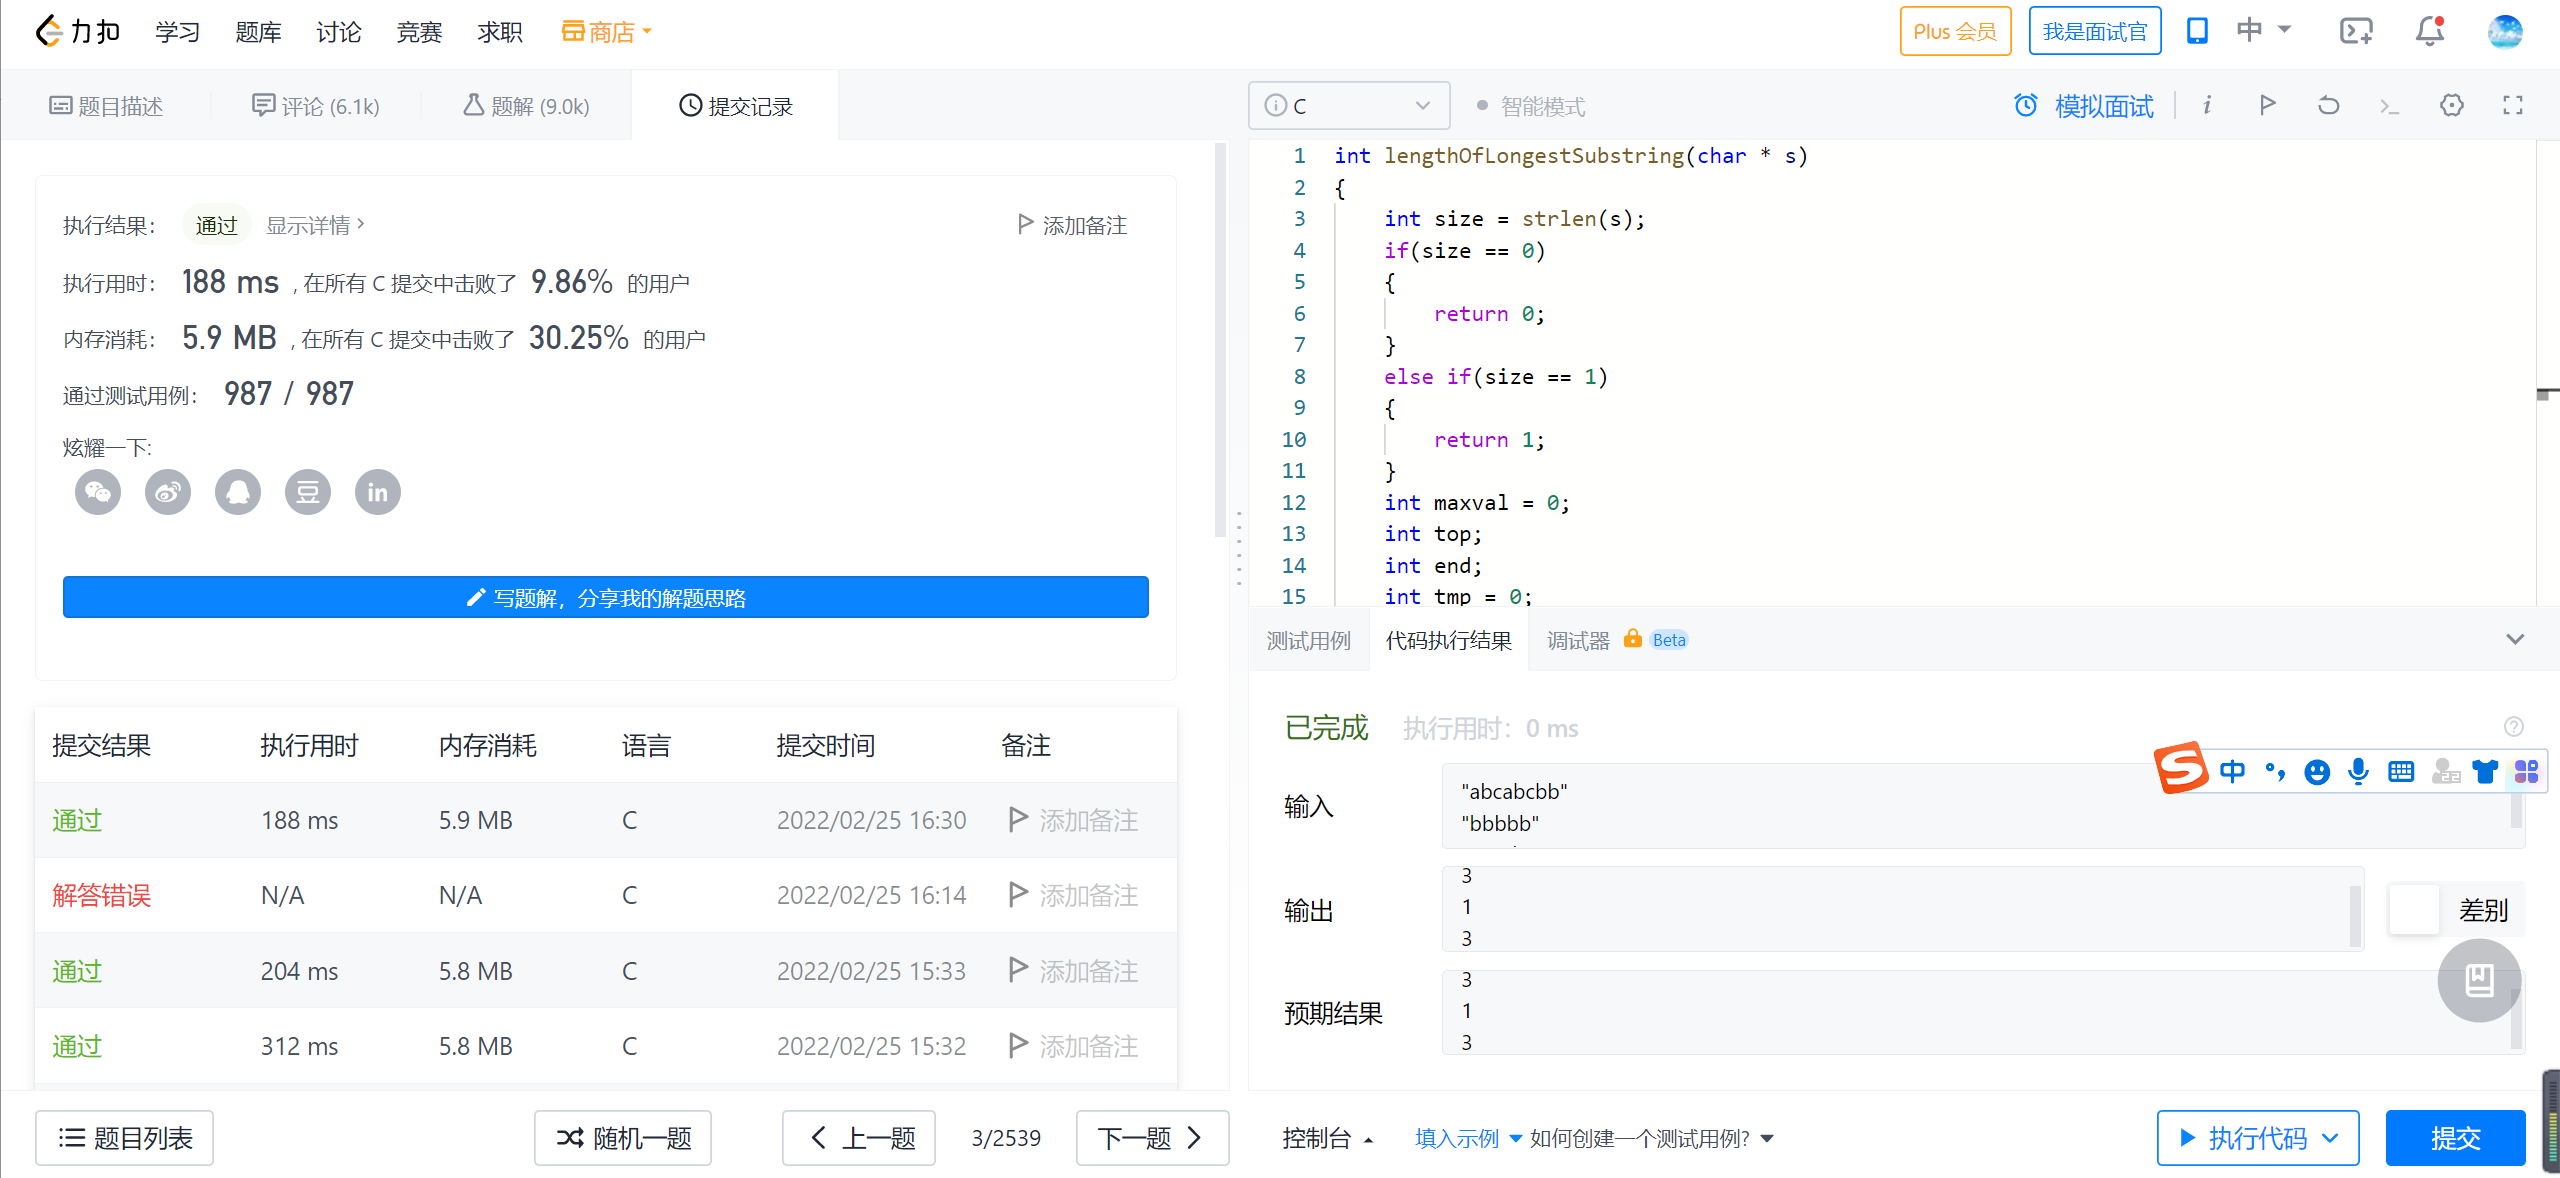Image resolution: width=2560 pixels, height=1178 pixels.
Task: Collapse the console panel chevron
Action: (x=2514, y=640)
